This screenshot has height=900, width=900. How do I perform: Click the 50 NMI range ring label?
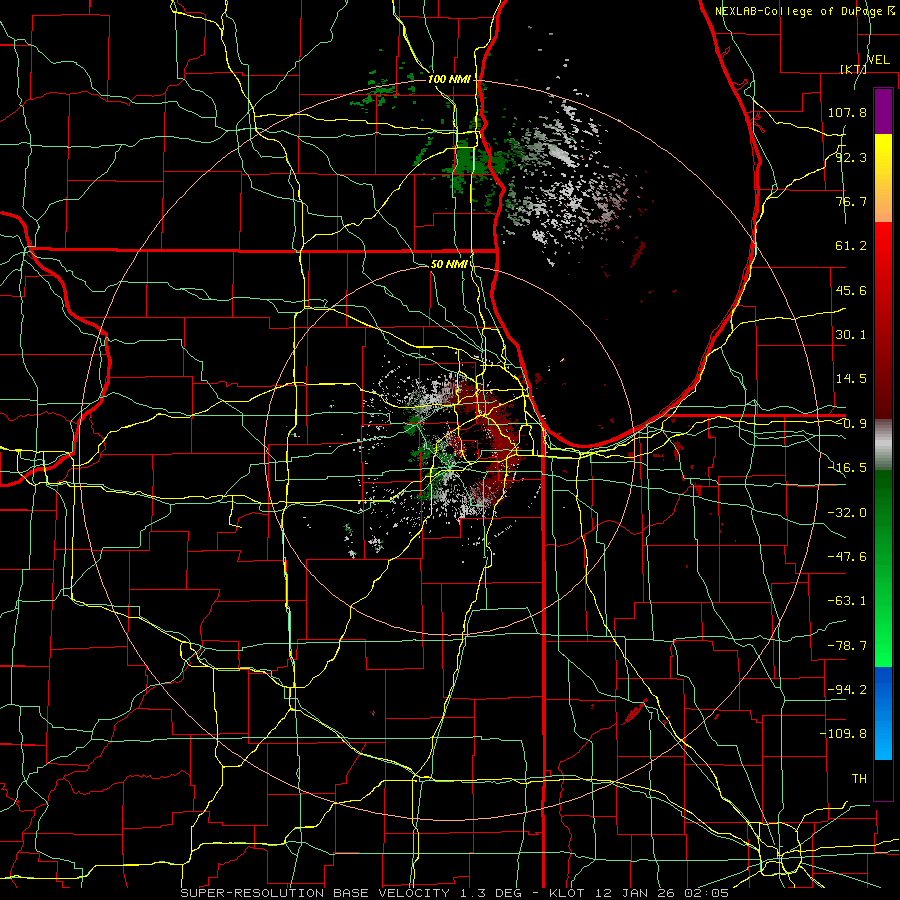point(449,264)
